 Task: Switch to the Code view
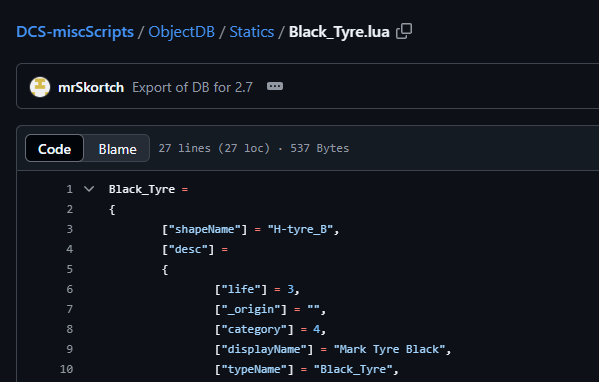tap(54, 149)
